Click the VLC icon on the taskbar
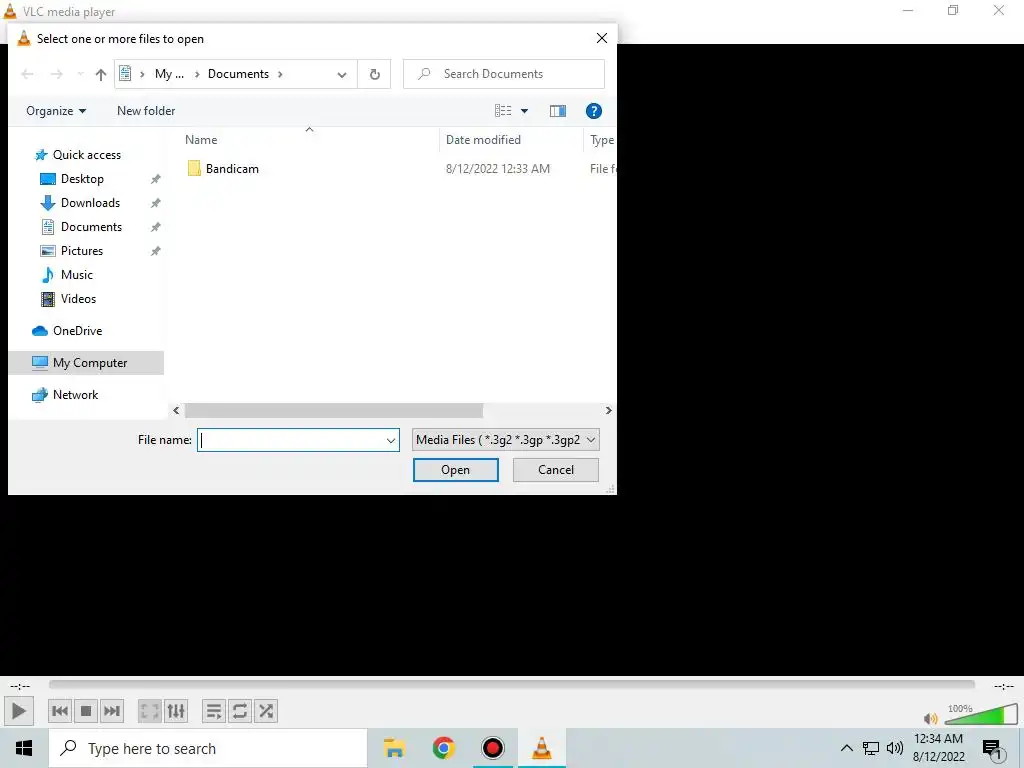Screen dimensions: 1024x768 pos(541,748)
